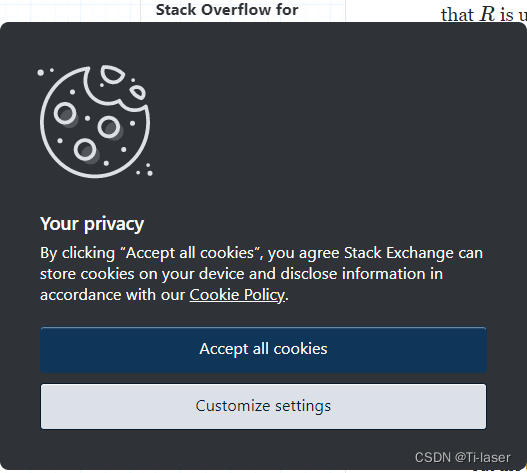Accept all cookies
The width and height of the screenshot is (527, 473).
click(263, 349)
